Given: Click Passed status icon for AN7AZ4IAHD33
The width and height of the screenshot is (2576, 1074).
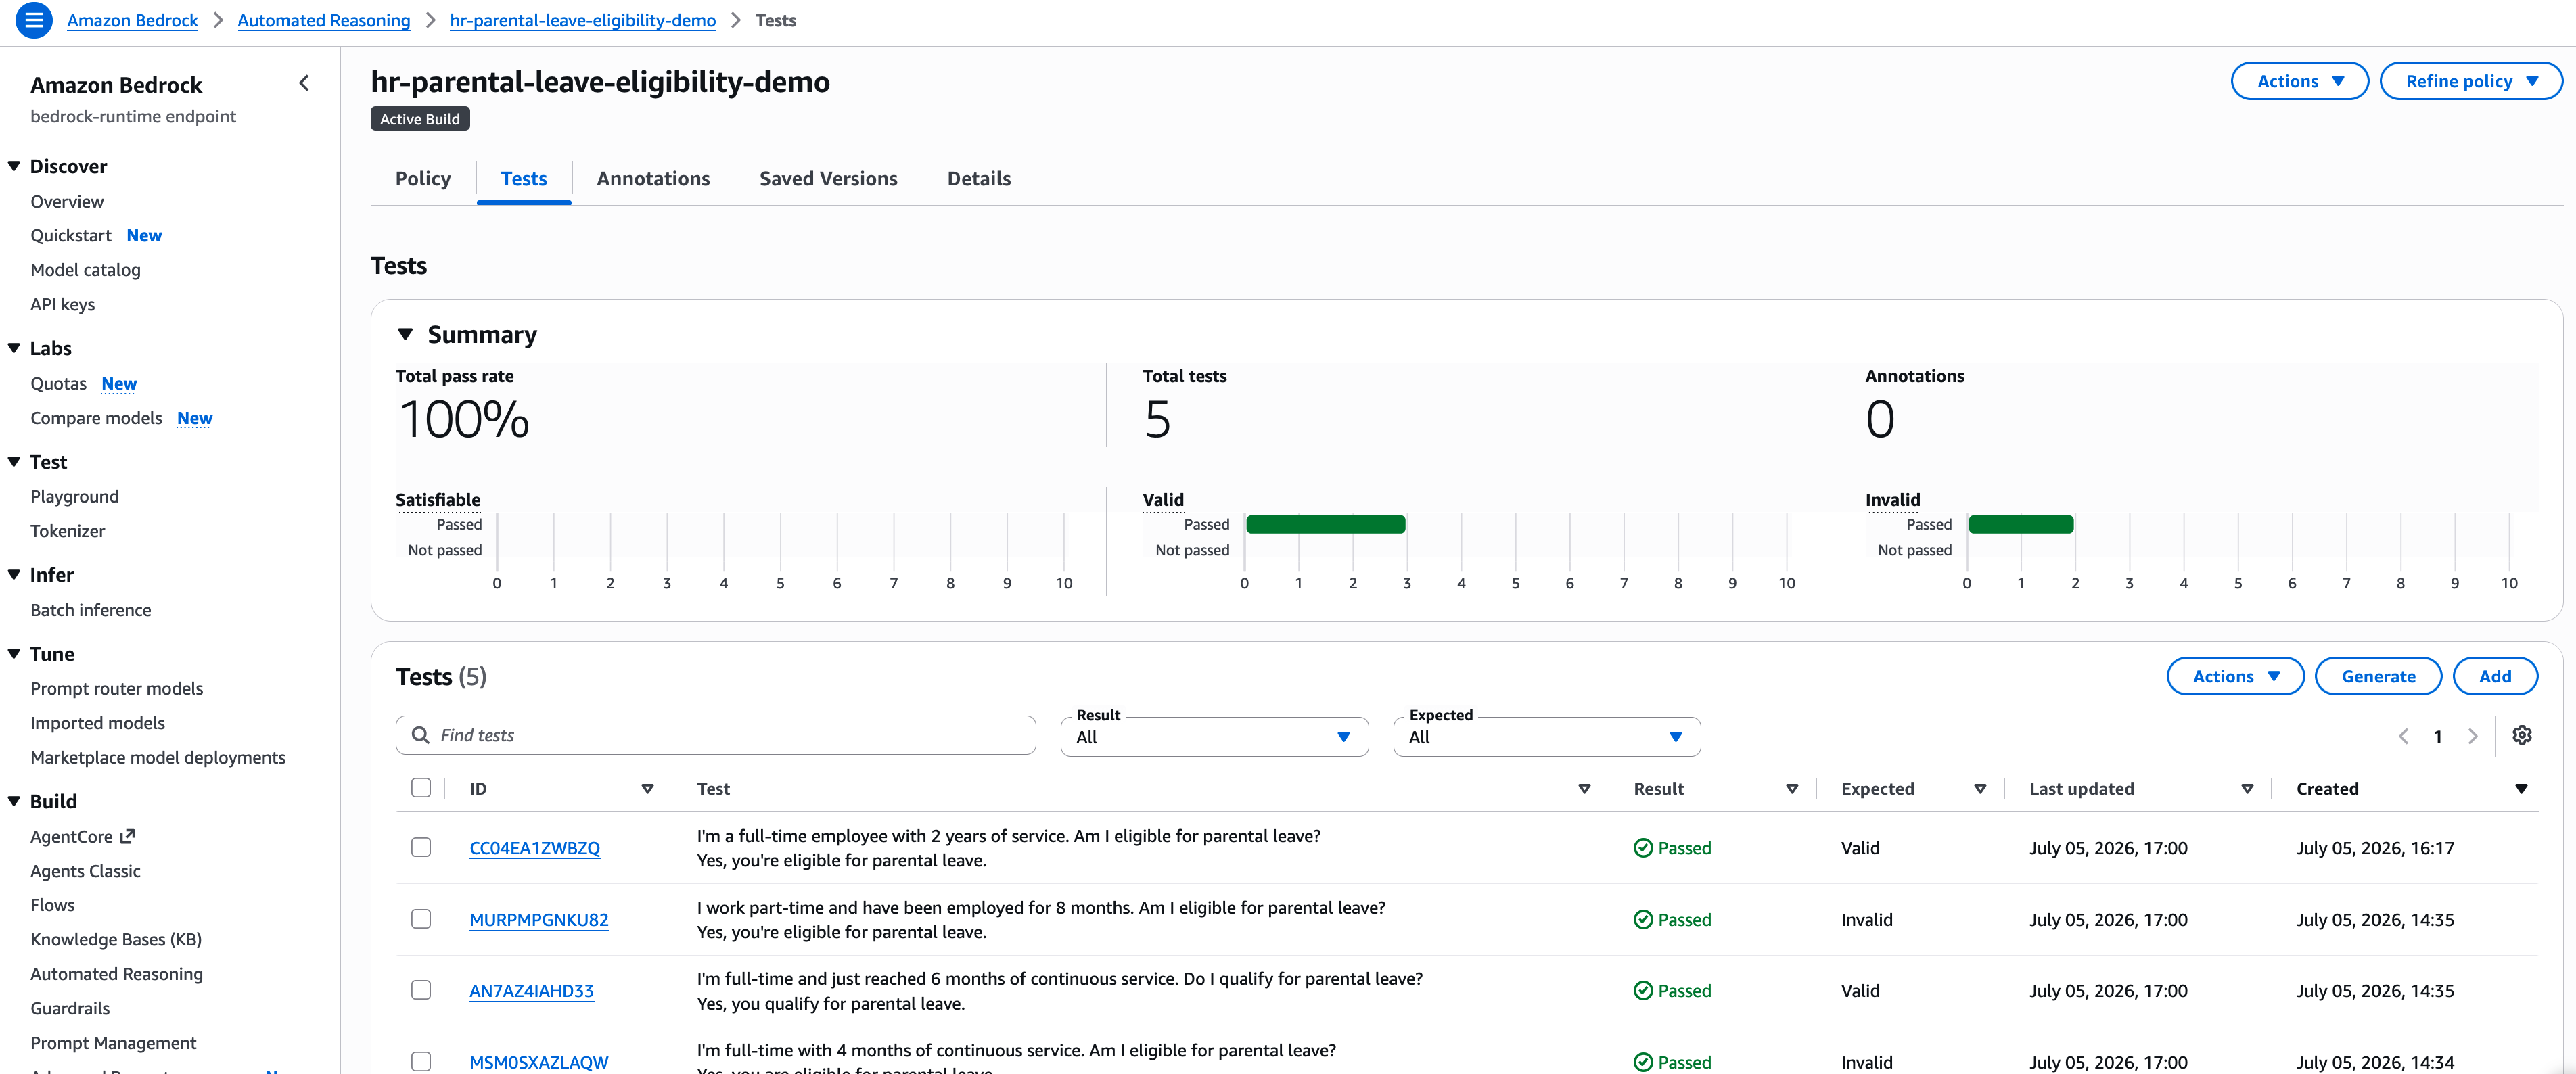Looking at the screenshot, I should tap(1642, 991).
